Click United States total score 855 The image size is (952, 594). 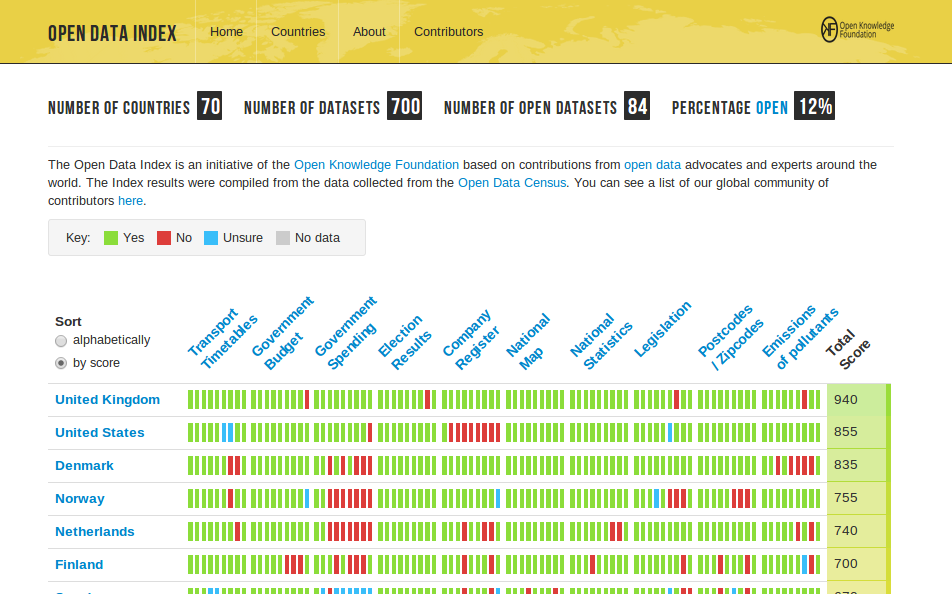pyautogui.click(x=846, y=432)
